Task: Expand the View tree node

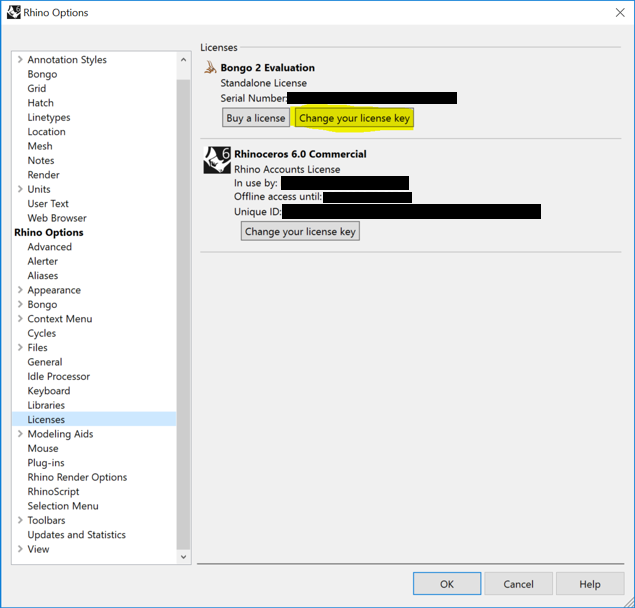Action: (x=20, y=549)
